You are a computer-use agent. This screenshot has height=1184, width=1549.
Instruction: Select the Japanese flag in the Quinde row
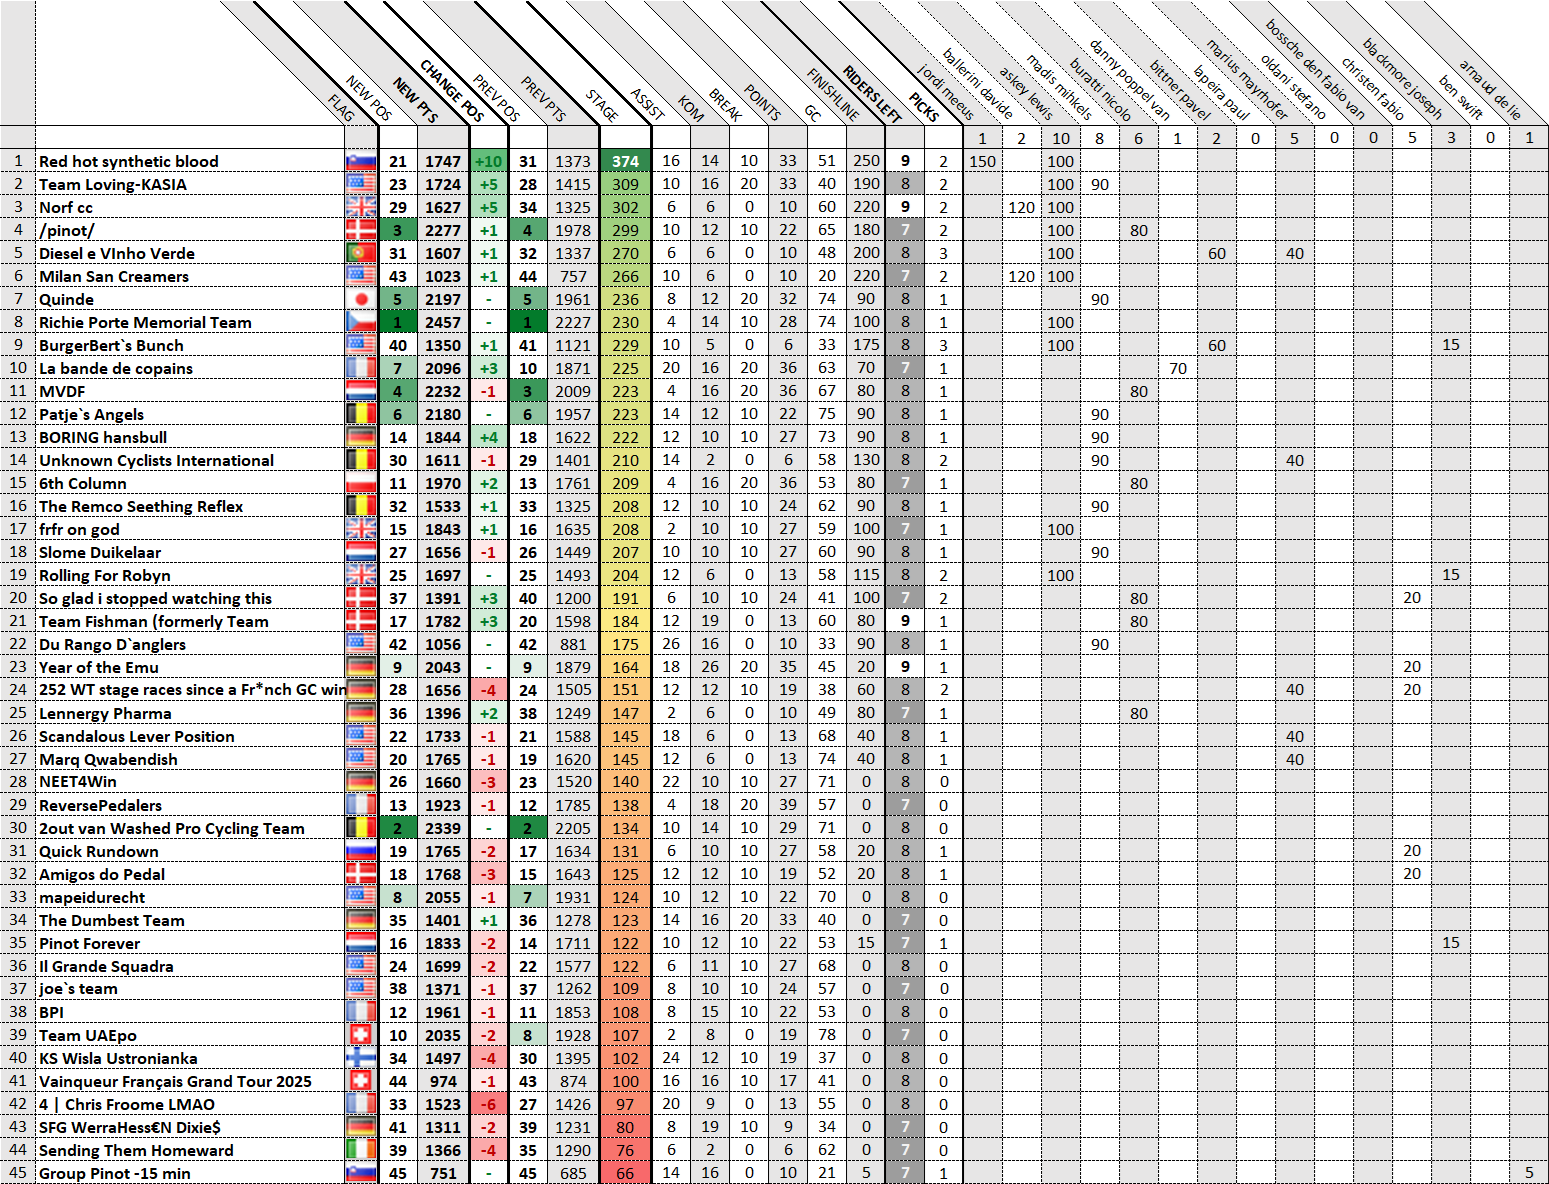point(361,299)
